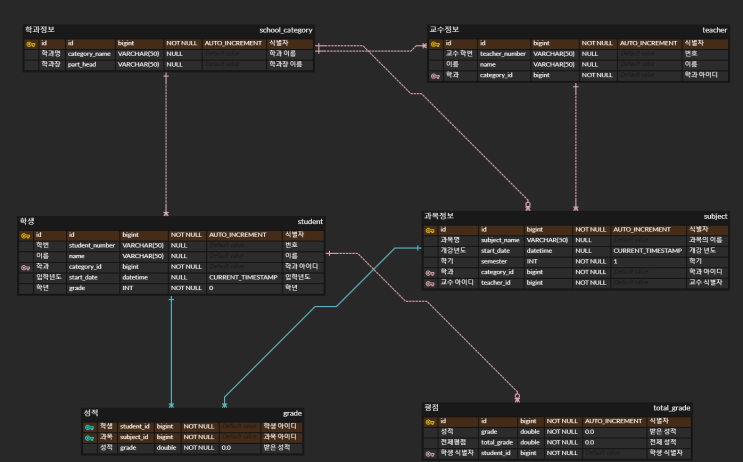This screenshot has height=462, width=743.
Task: Click the 과목의 이름 comment cell
Action: 707,240
